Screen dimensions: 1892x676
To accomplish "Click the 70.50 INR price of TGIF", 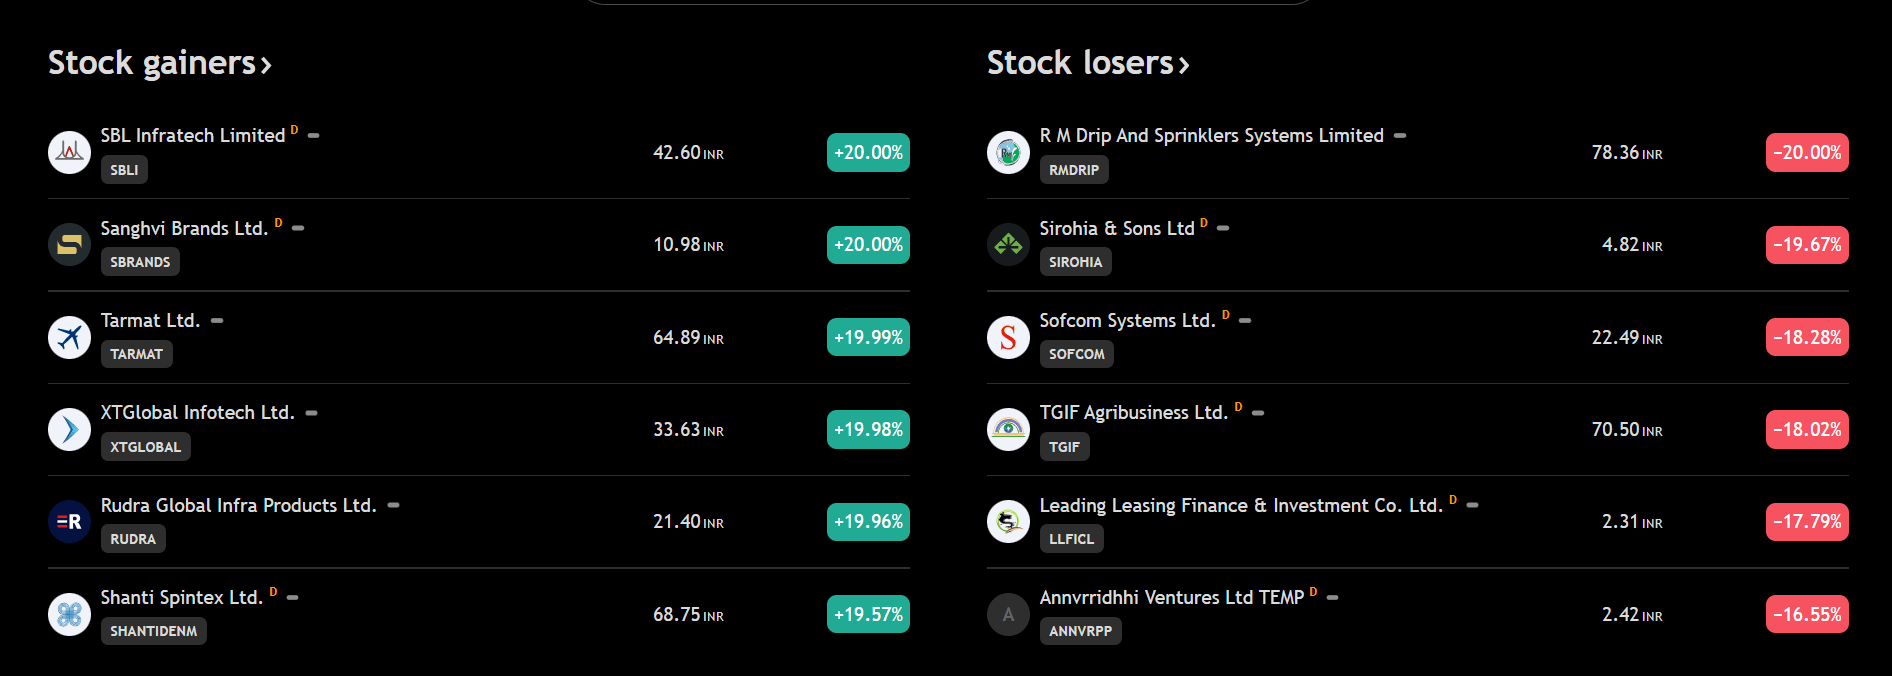I will pyautogui.click(x=1626, y=429).
